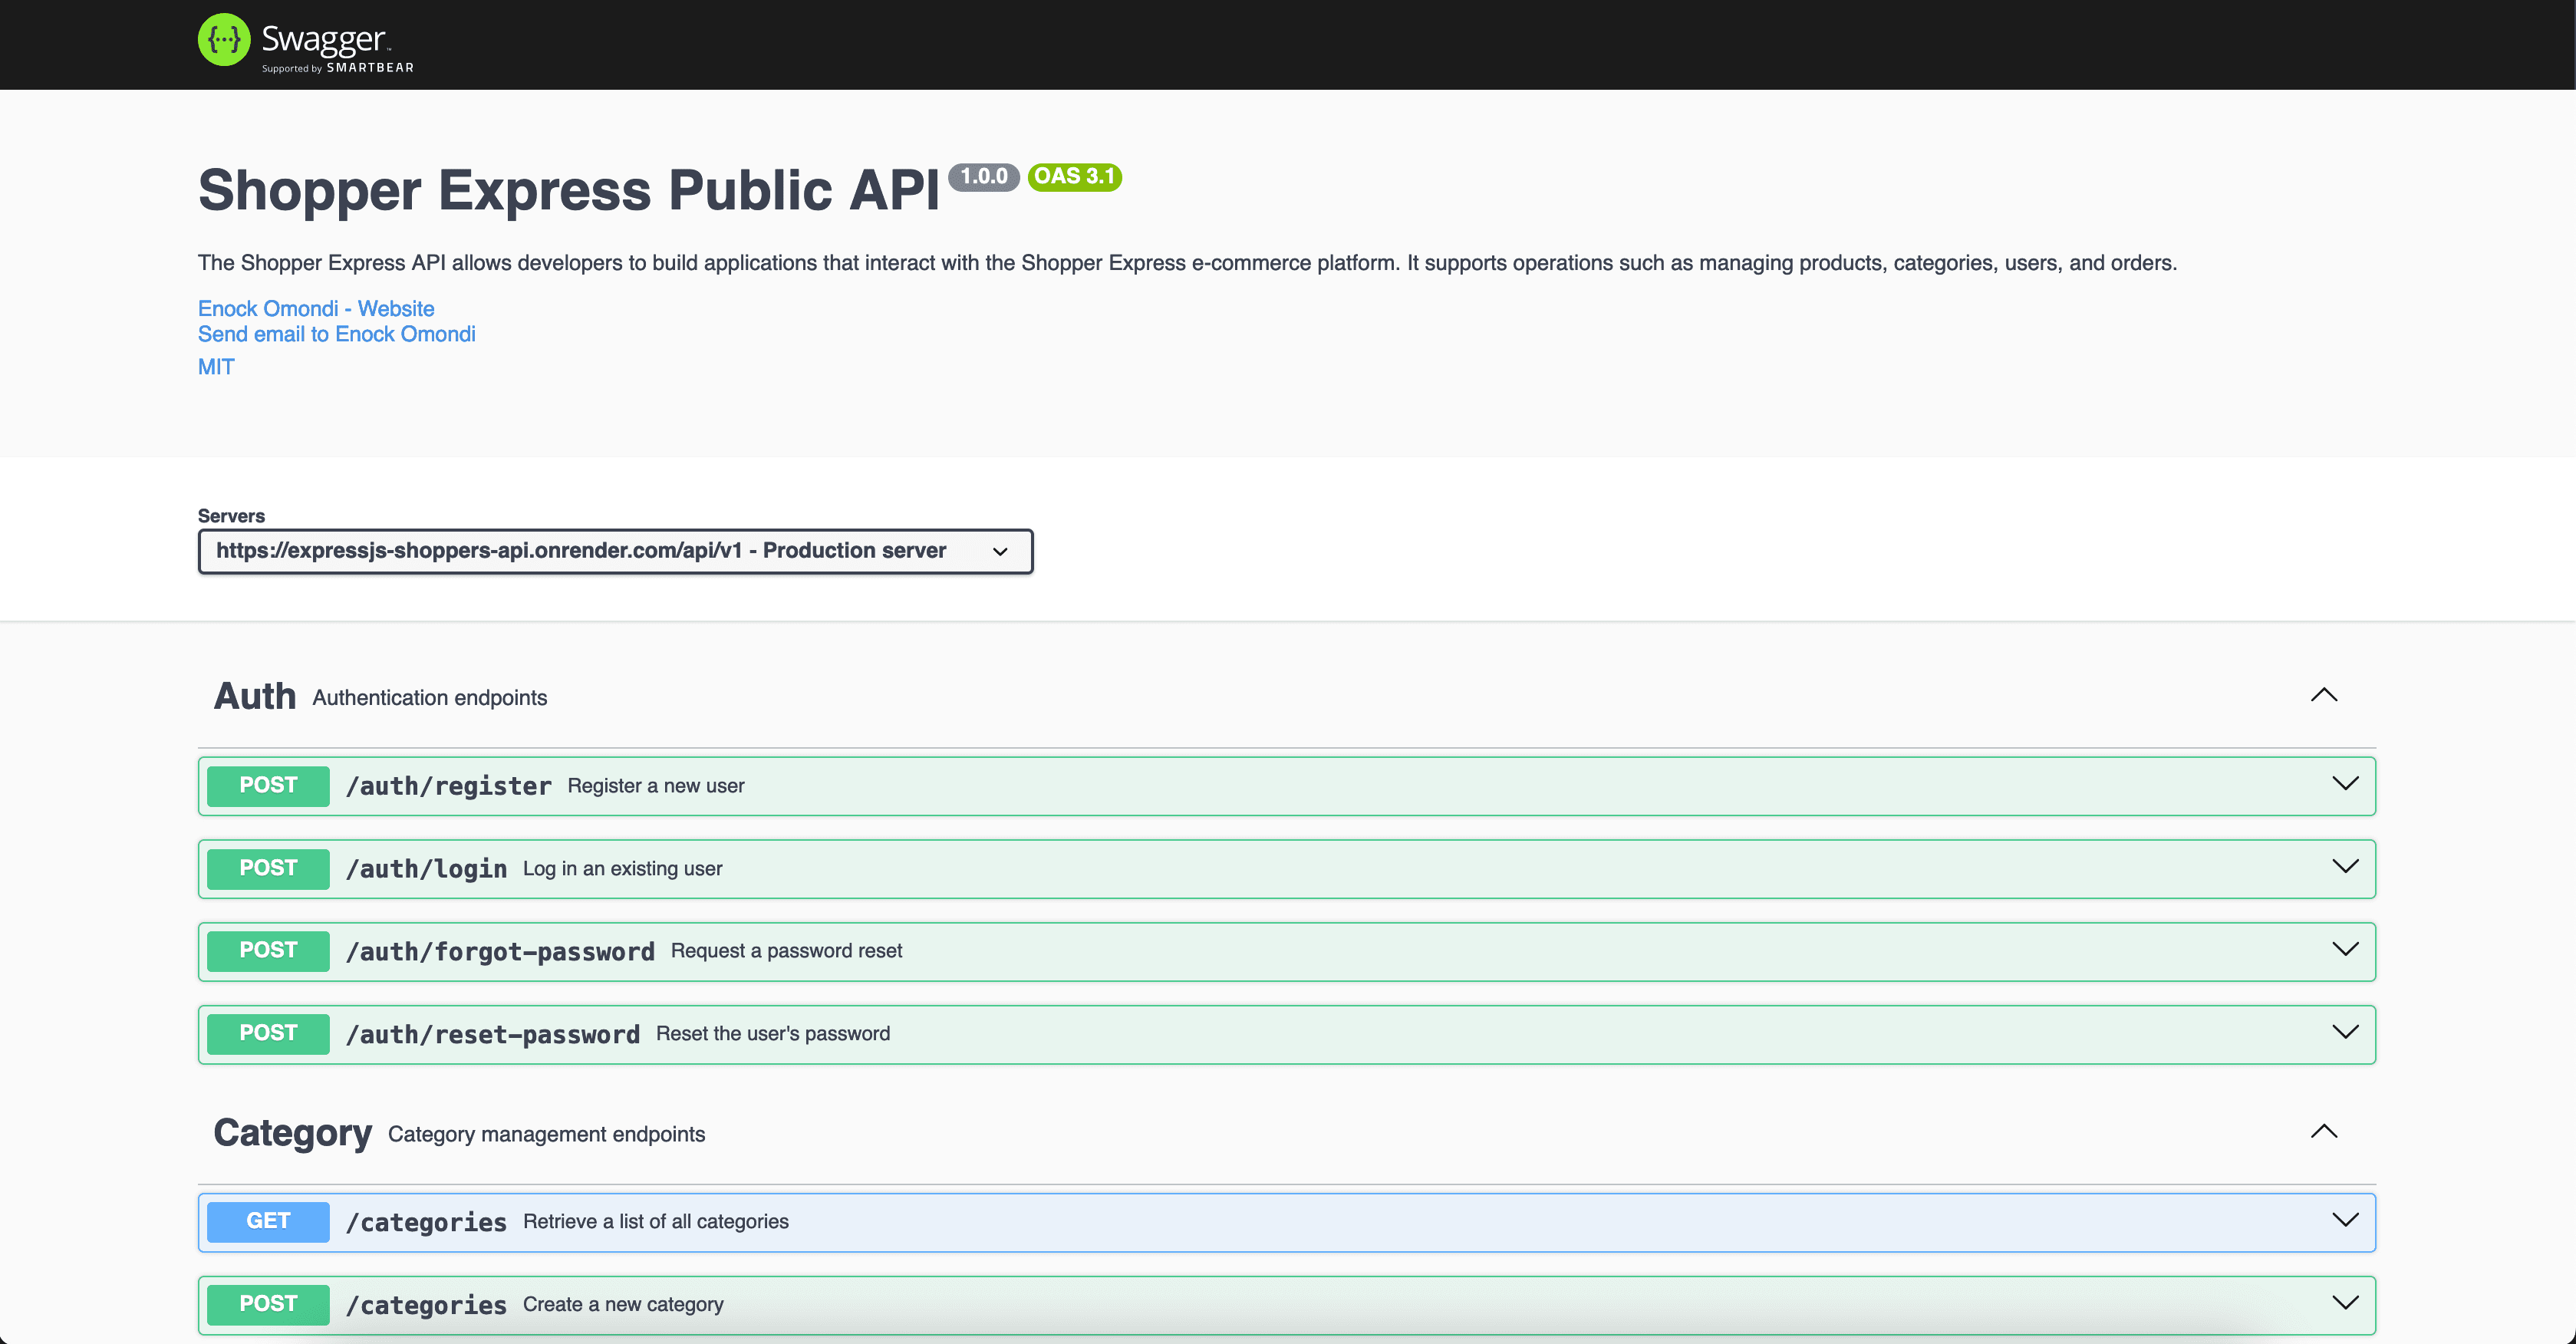
Task: Open Enock Omondi - Website link
Action: [x=316, y=308]
